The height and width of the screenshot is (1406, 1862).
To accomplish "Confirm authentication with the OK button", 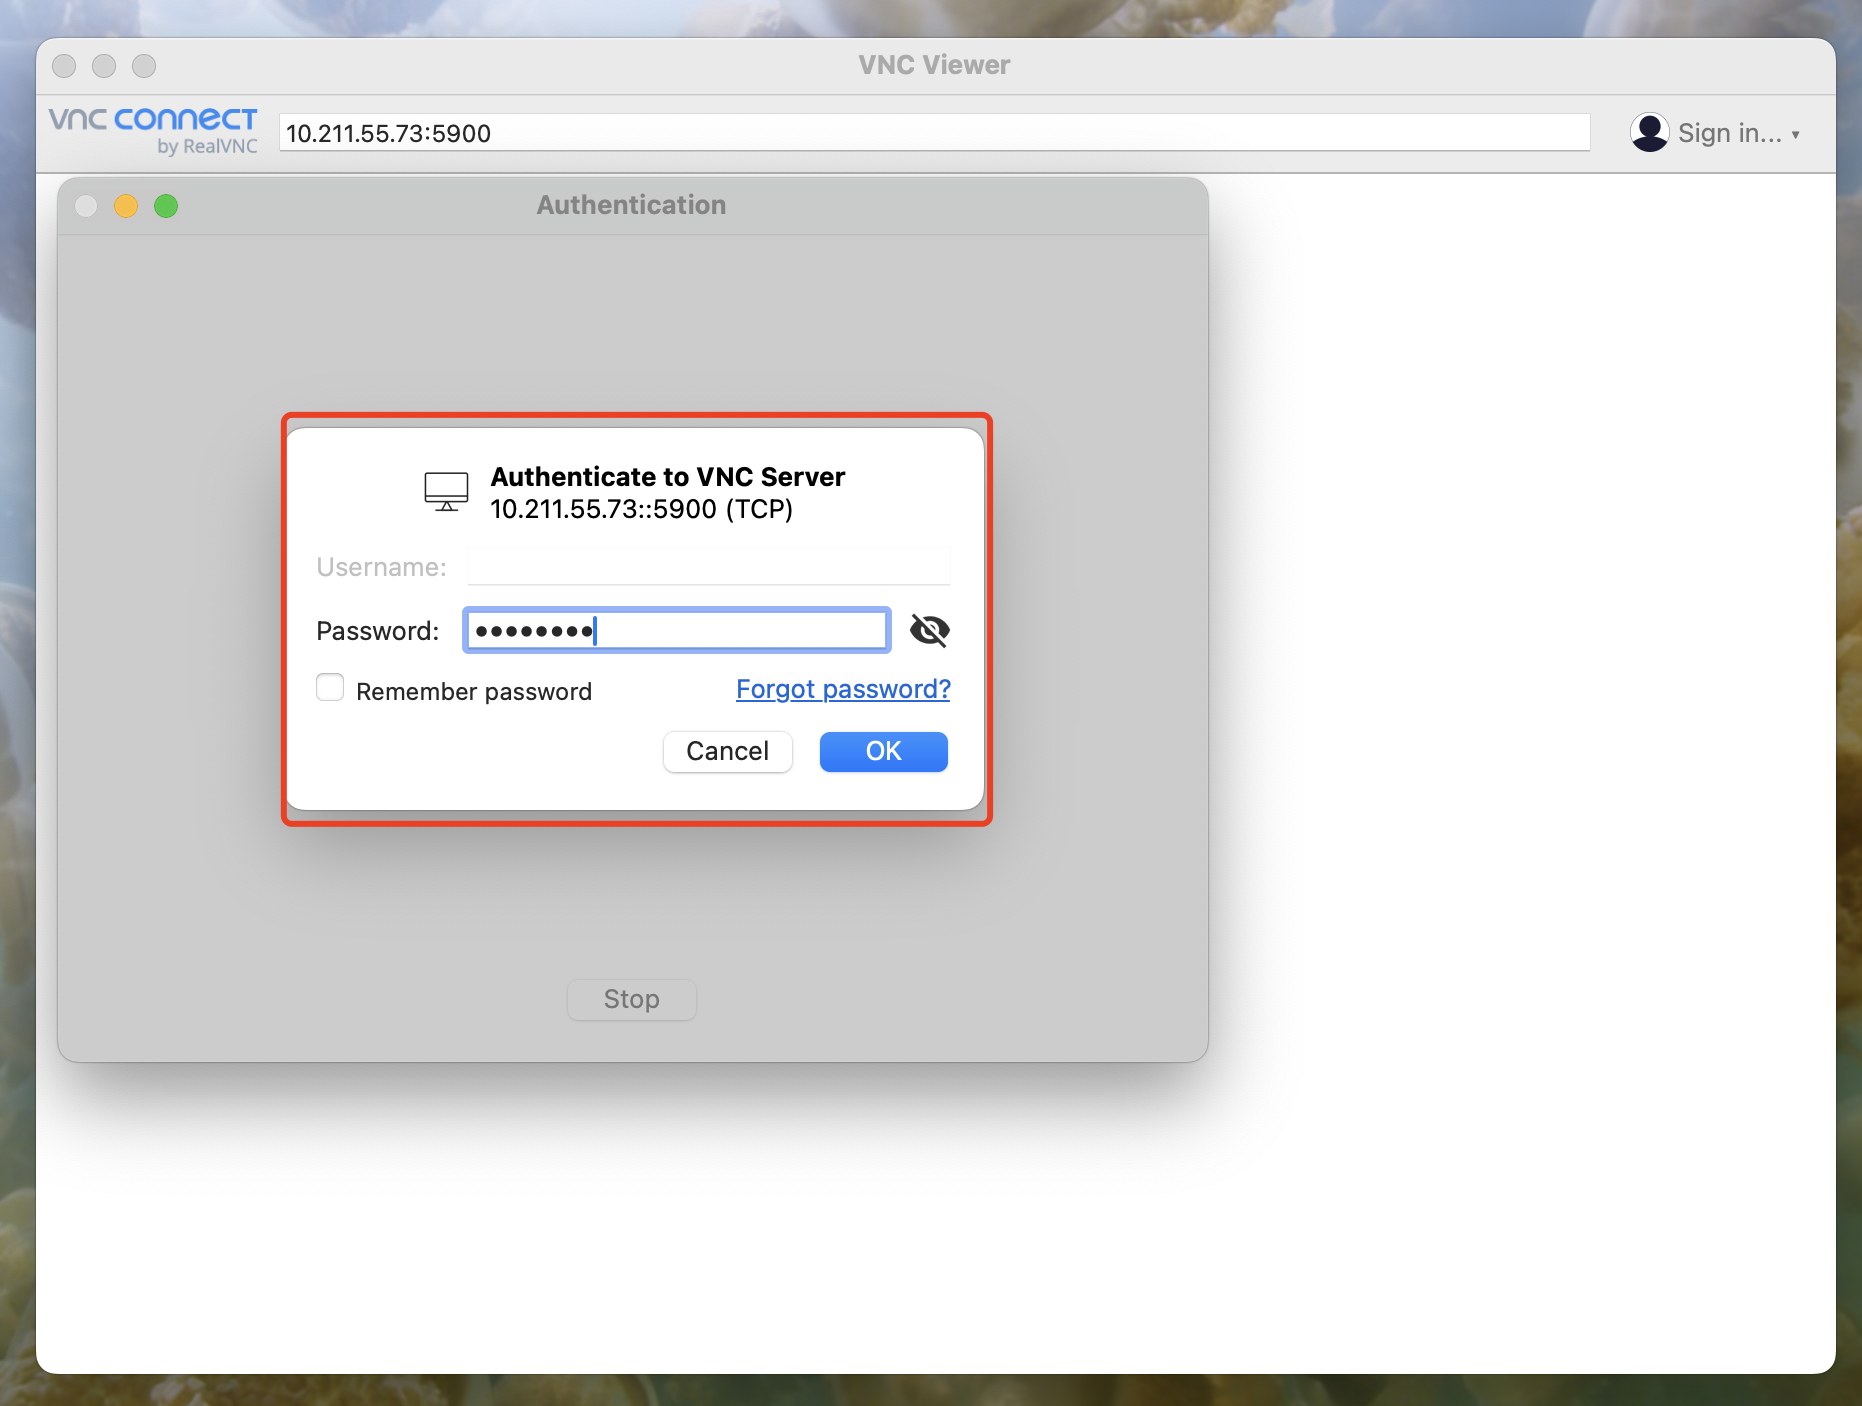I will pyautogui.click(x=883, y=751).
